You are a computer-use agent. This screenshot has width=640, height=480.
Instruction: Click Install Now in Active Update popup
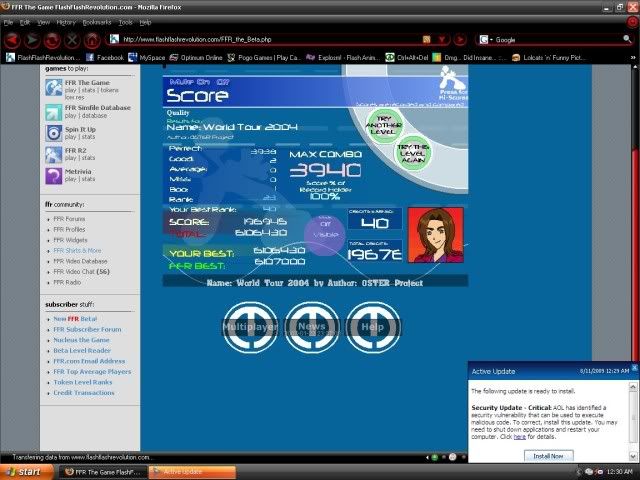548,455
